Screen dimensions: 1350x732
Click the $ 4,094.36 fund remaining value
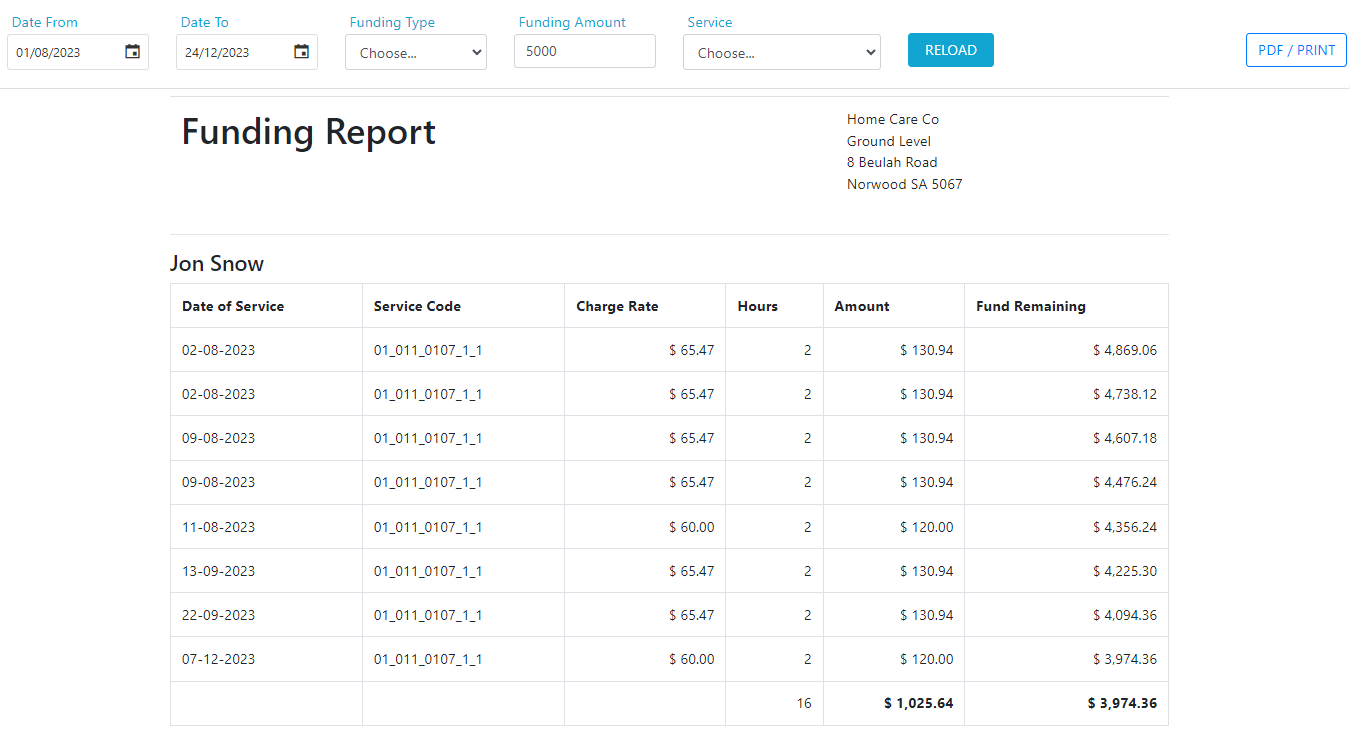1125,615
